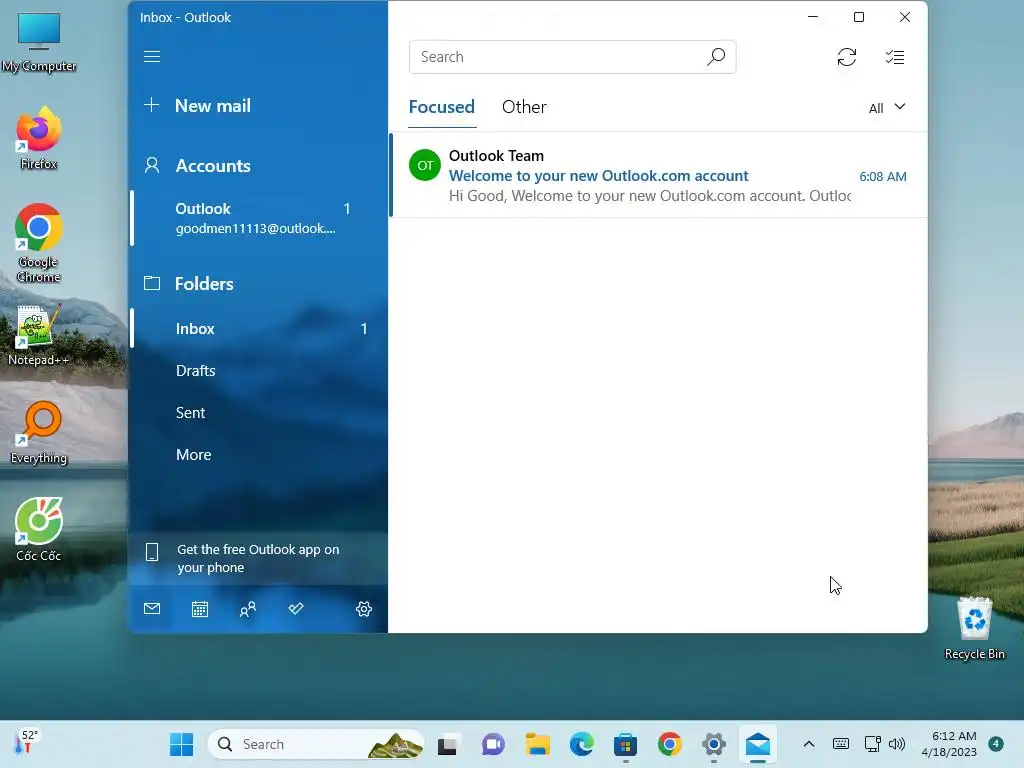This screenshot has width=1024, height=768.
Task: Open the People contacts icon
Action: [248, 609]
